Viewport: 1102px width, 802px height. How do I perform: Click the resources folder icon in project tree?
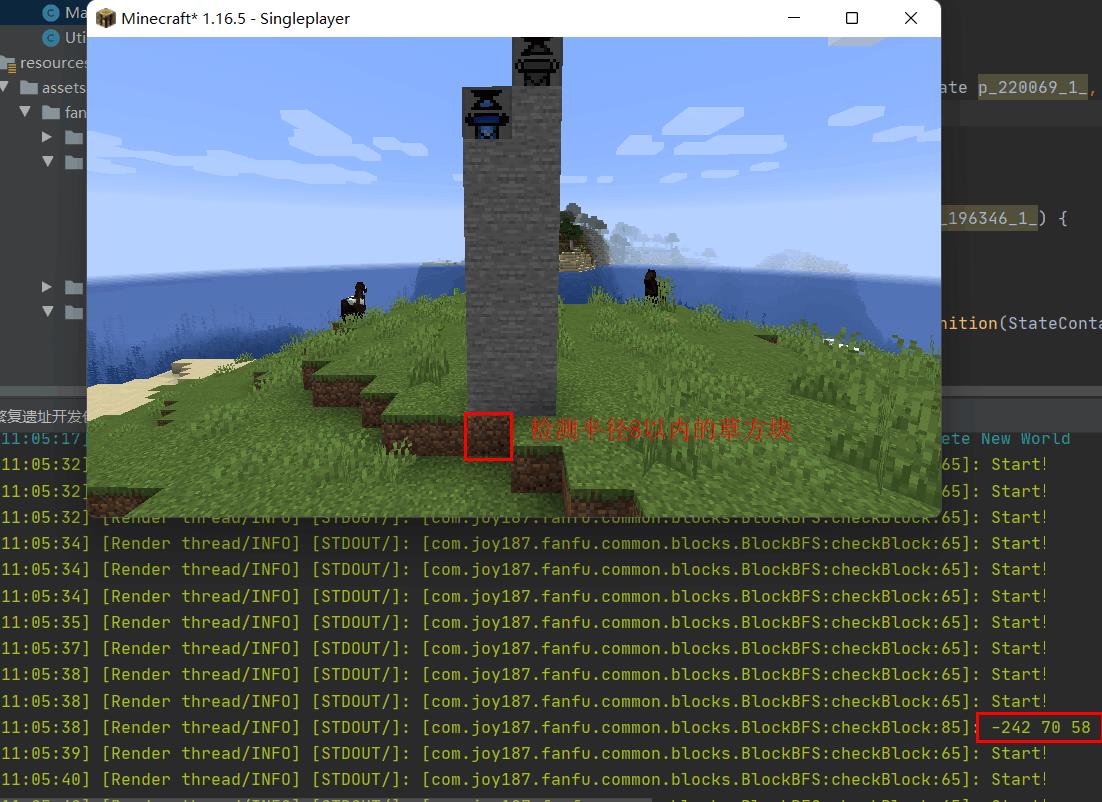(x=8, y=63)
